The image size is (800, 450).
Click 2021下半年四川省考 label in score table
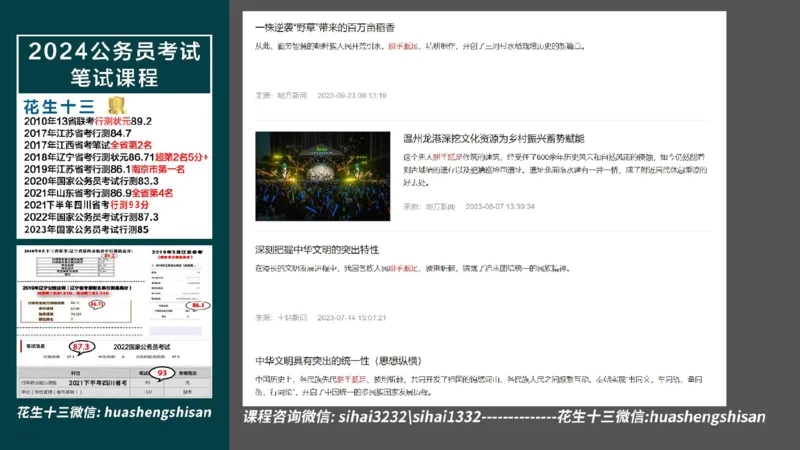click(x=97, y=383)
